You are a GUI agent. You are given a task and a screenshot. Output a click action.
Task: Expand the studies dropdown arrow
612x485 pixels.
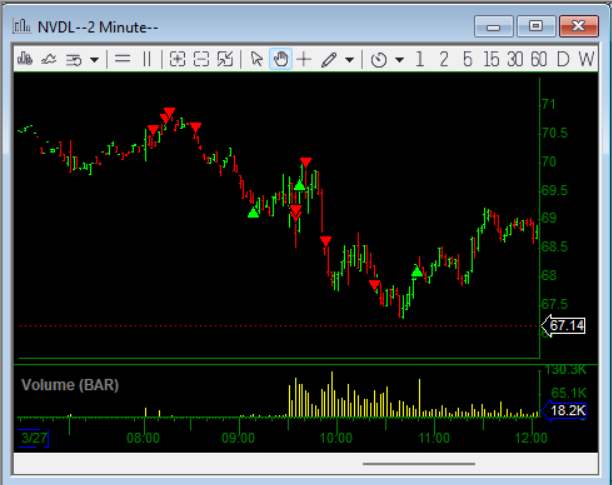click(94, 60)
